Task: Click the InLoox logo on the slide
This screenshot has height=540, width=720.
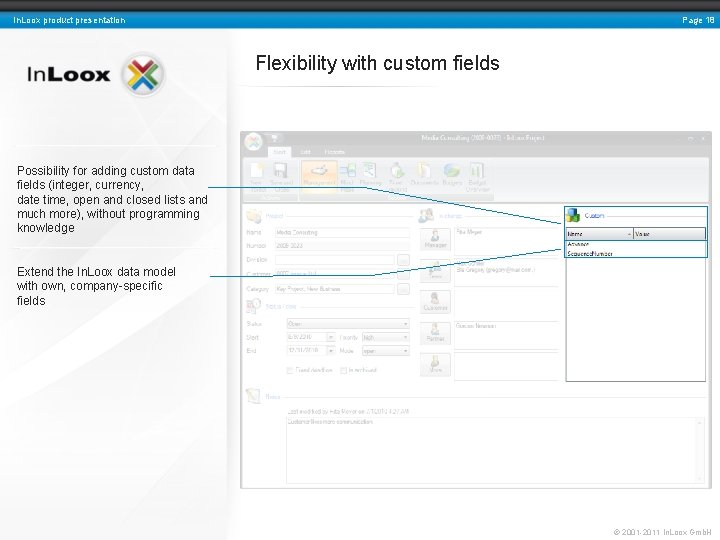Action: [95, 74]
